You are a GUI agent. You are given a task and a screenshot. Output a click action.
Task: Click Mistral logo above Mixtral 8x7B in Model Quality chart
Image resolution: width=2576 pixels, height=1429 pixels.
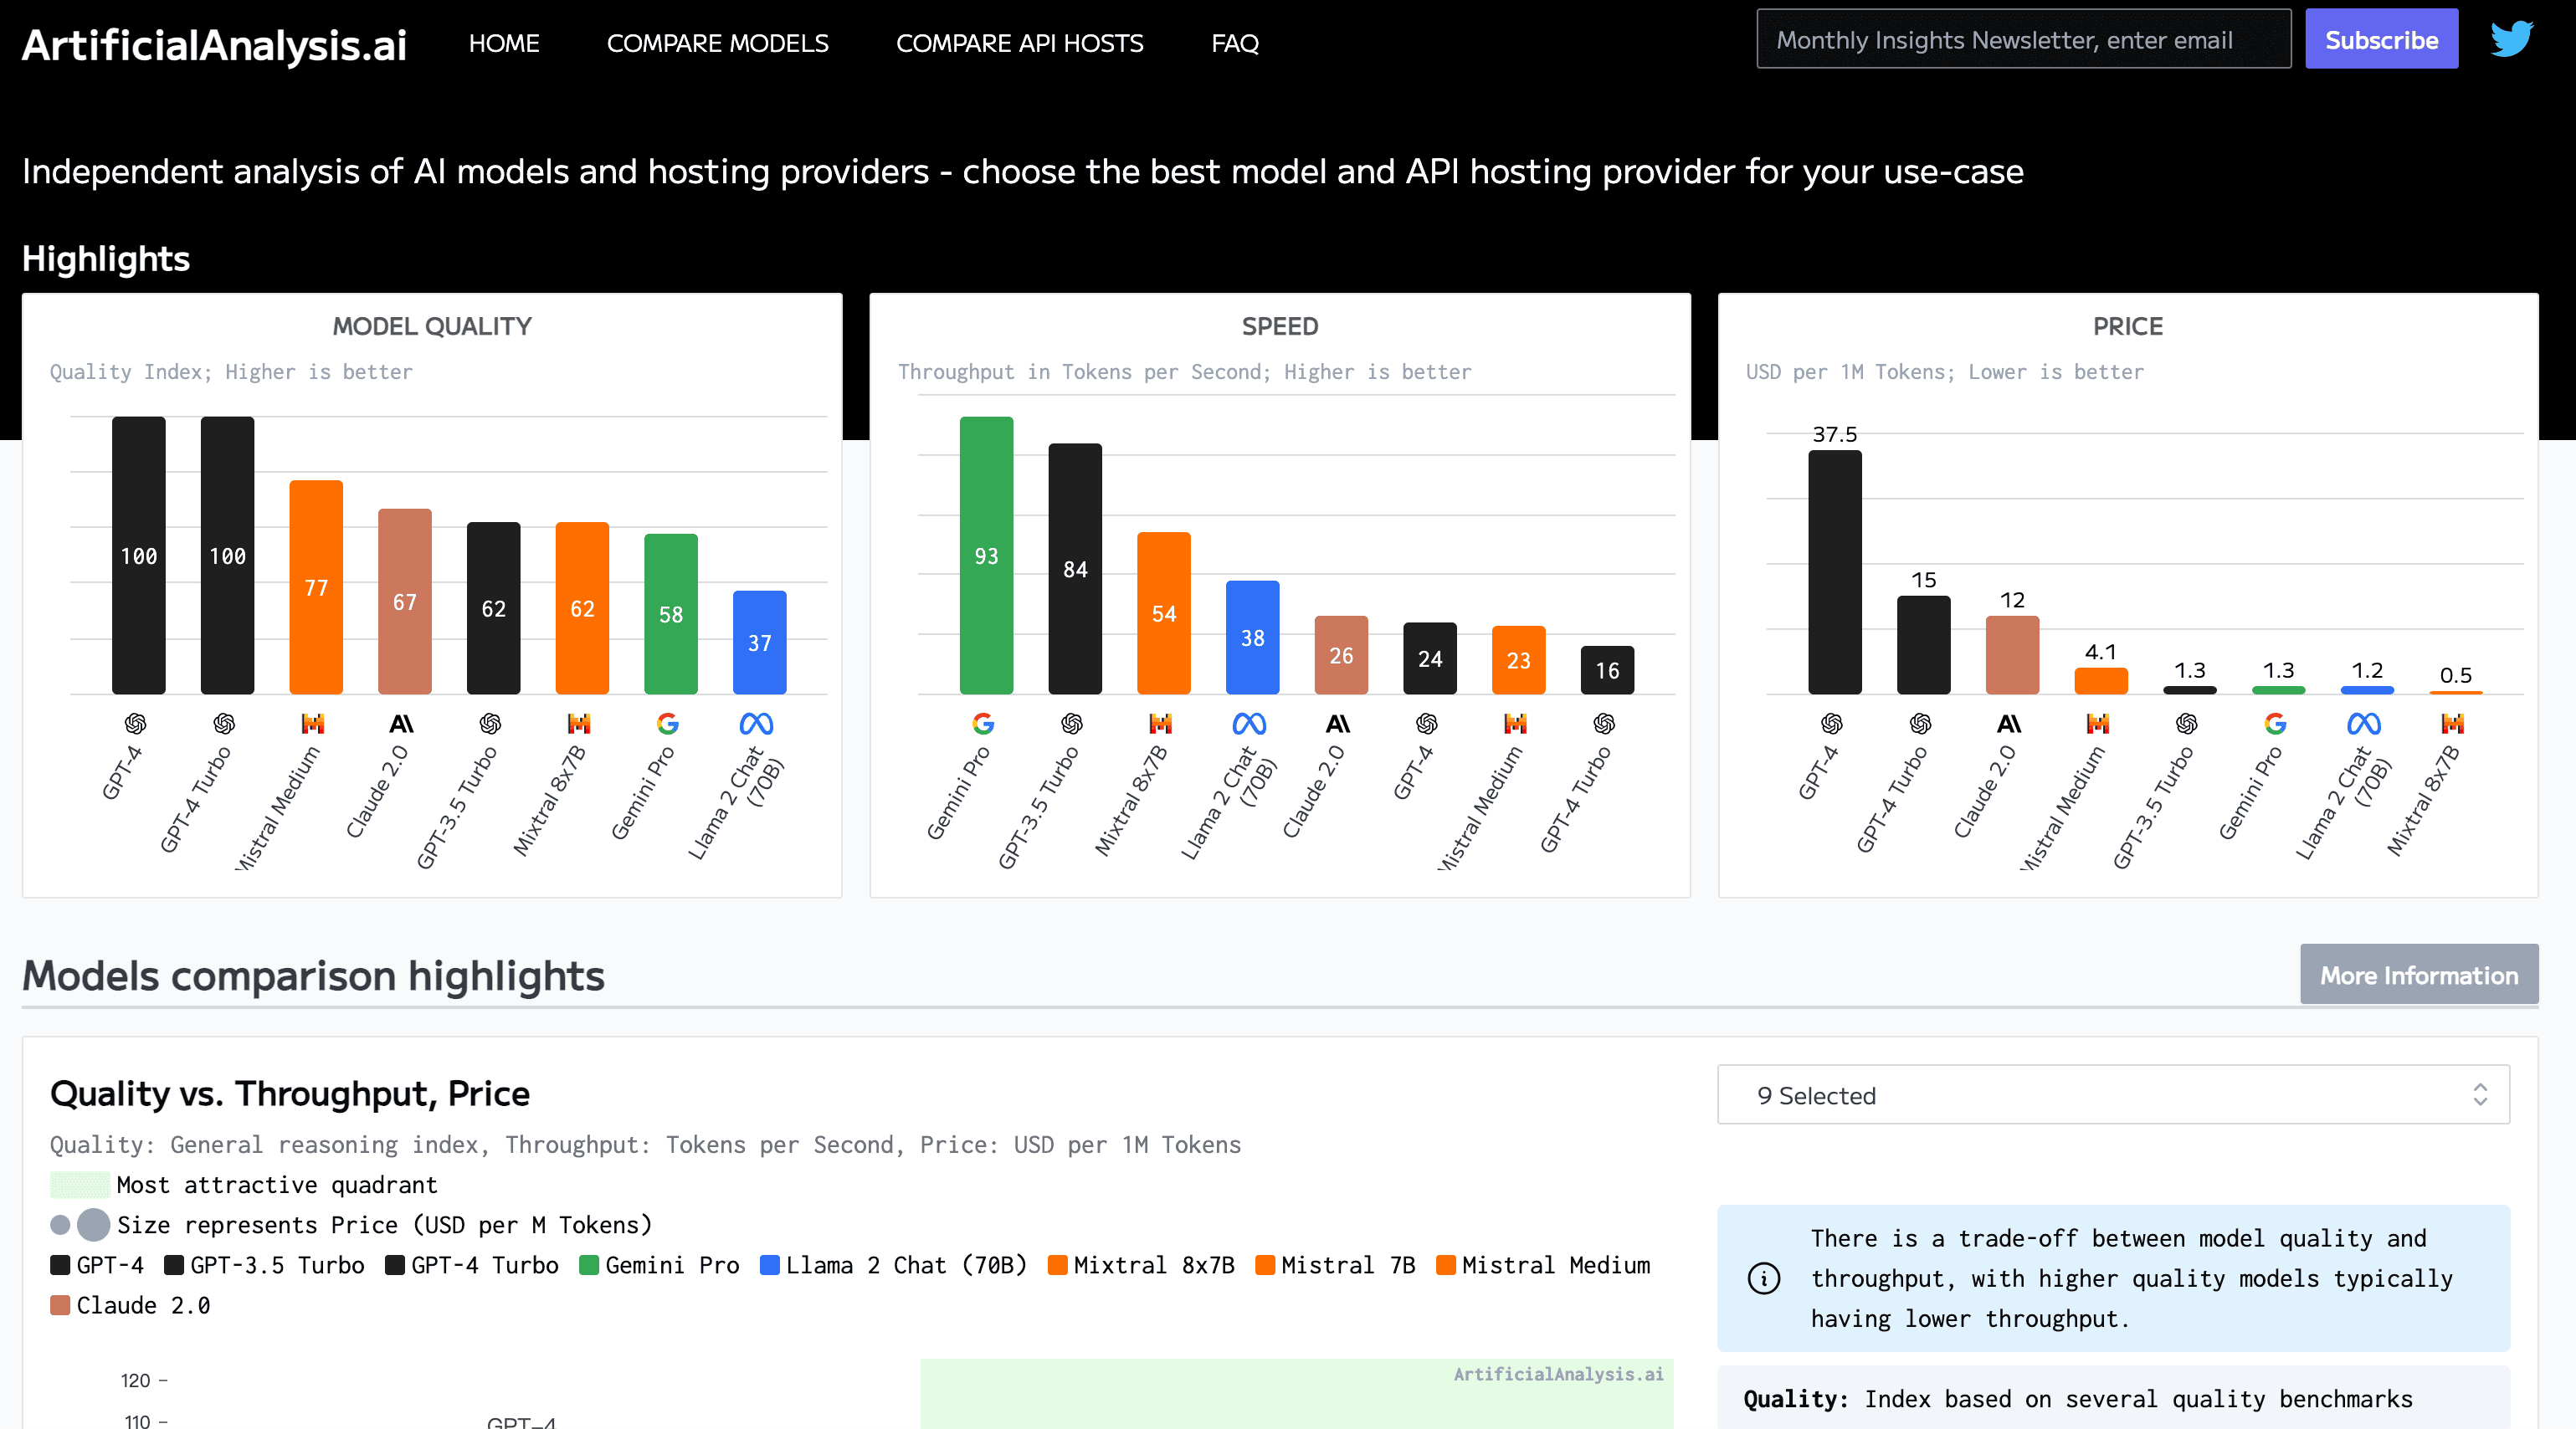click(x=579, y=723)
